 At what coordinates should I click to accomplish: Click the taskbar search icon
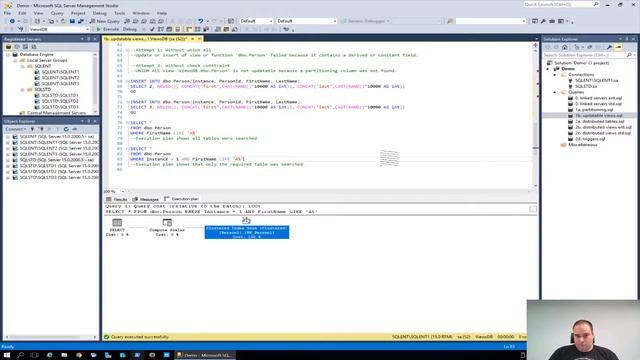(20, 355)
